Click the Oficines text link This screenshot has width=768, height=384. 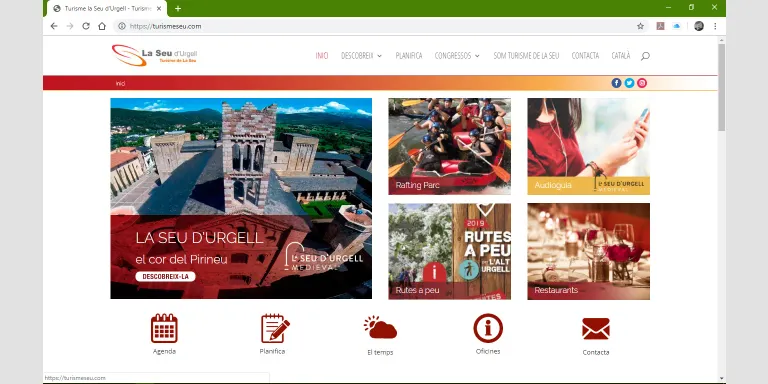[x=488, y=351]
